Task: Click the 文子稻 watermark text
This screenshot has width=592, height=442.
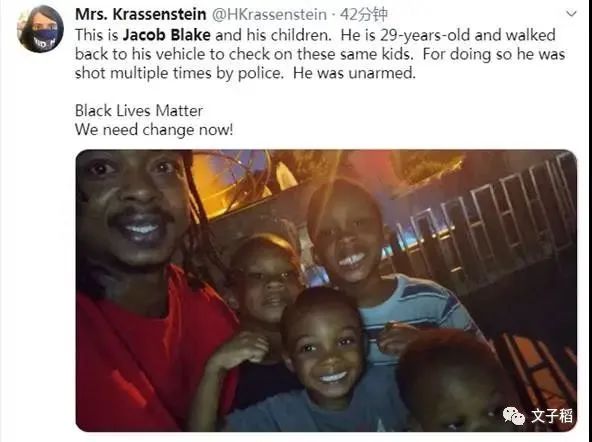Action: [552, 416]
